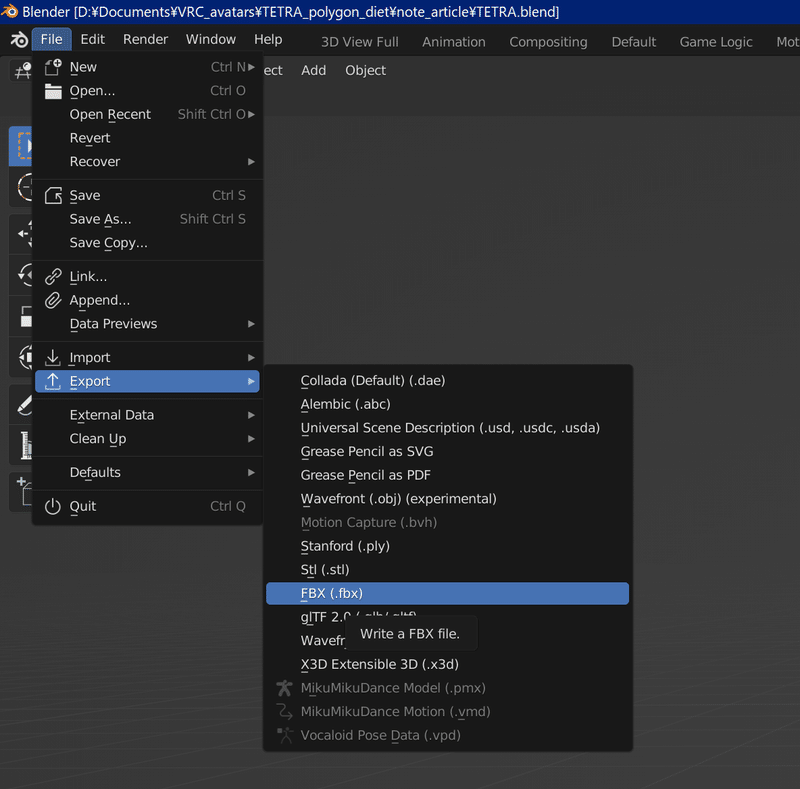Image resolution: width=800 pixels, height=789 pixels.
Task: Click the Quit power icon
Action: pos(53,506)
